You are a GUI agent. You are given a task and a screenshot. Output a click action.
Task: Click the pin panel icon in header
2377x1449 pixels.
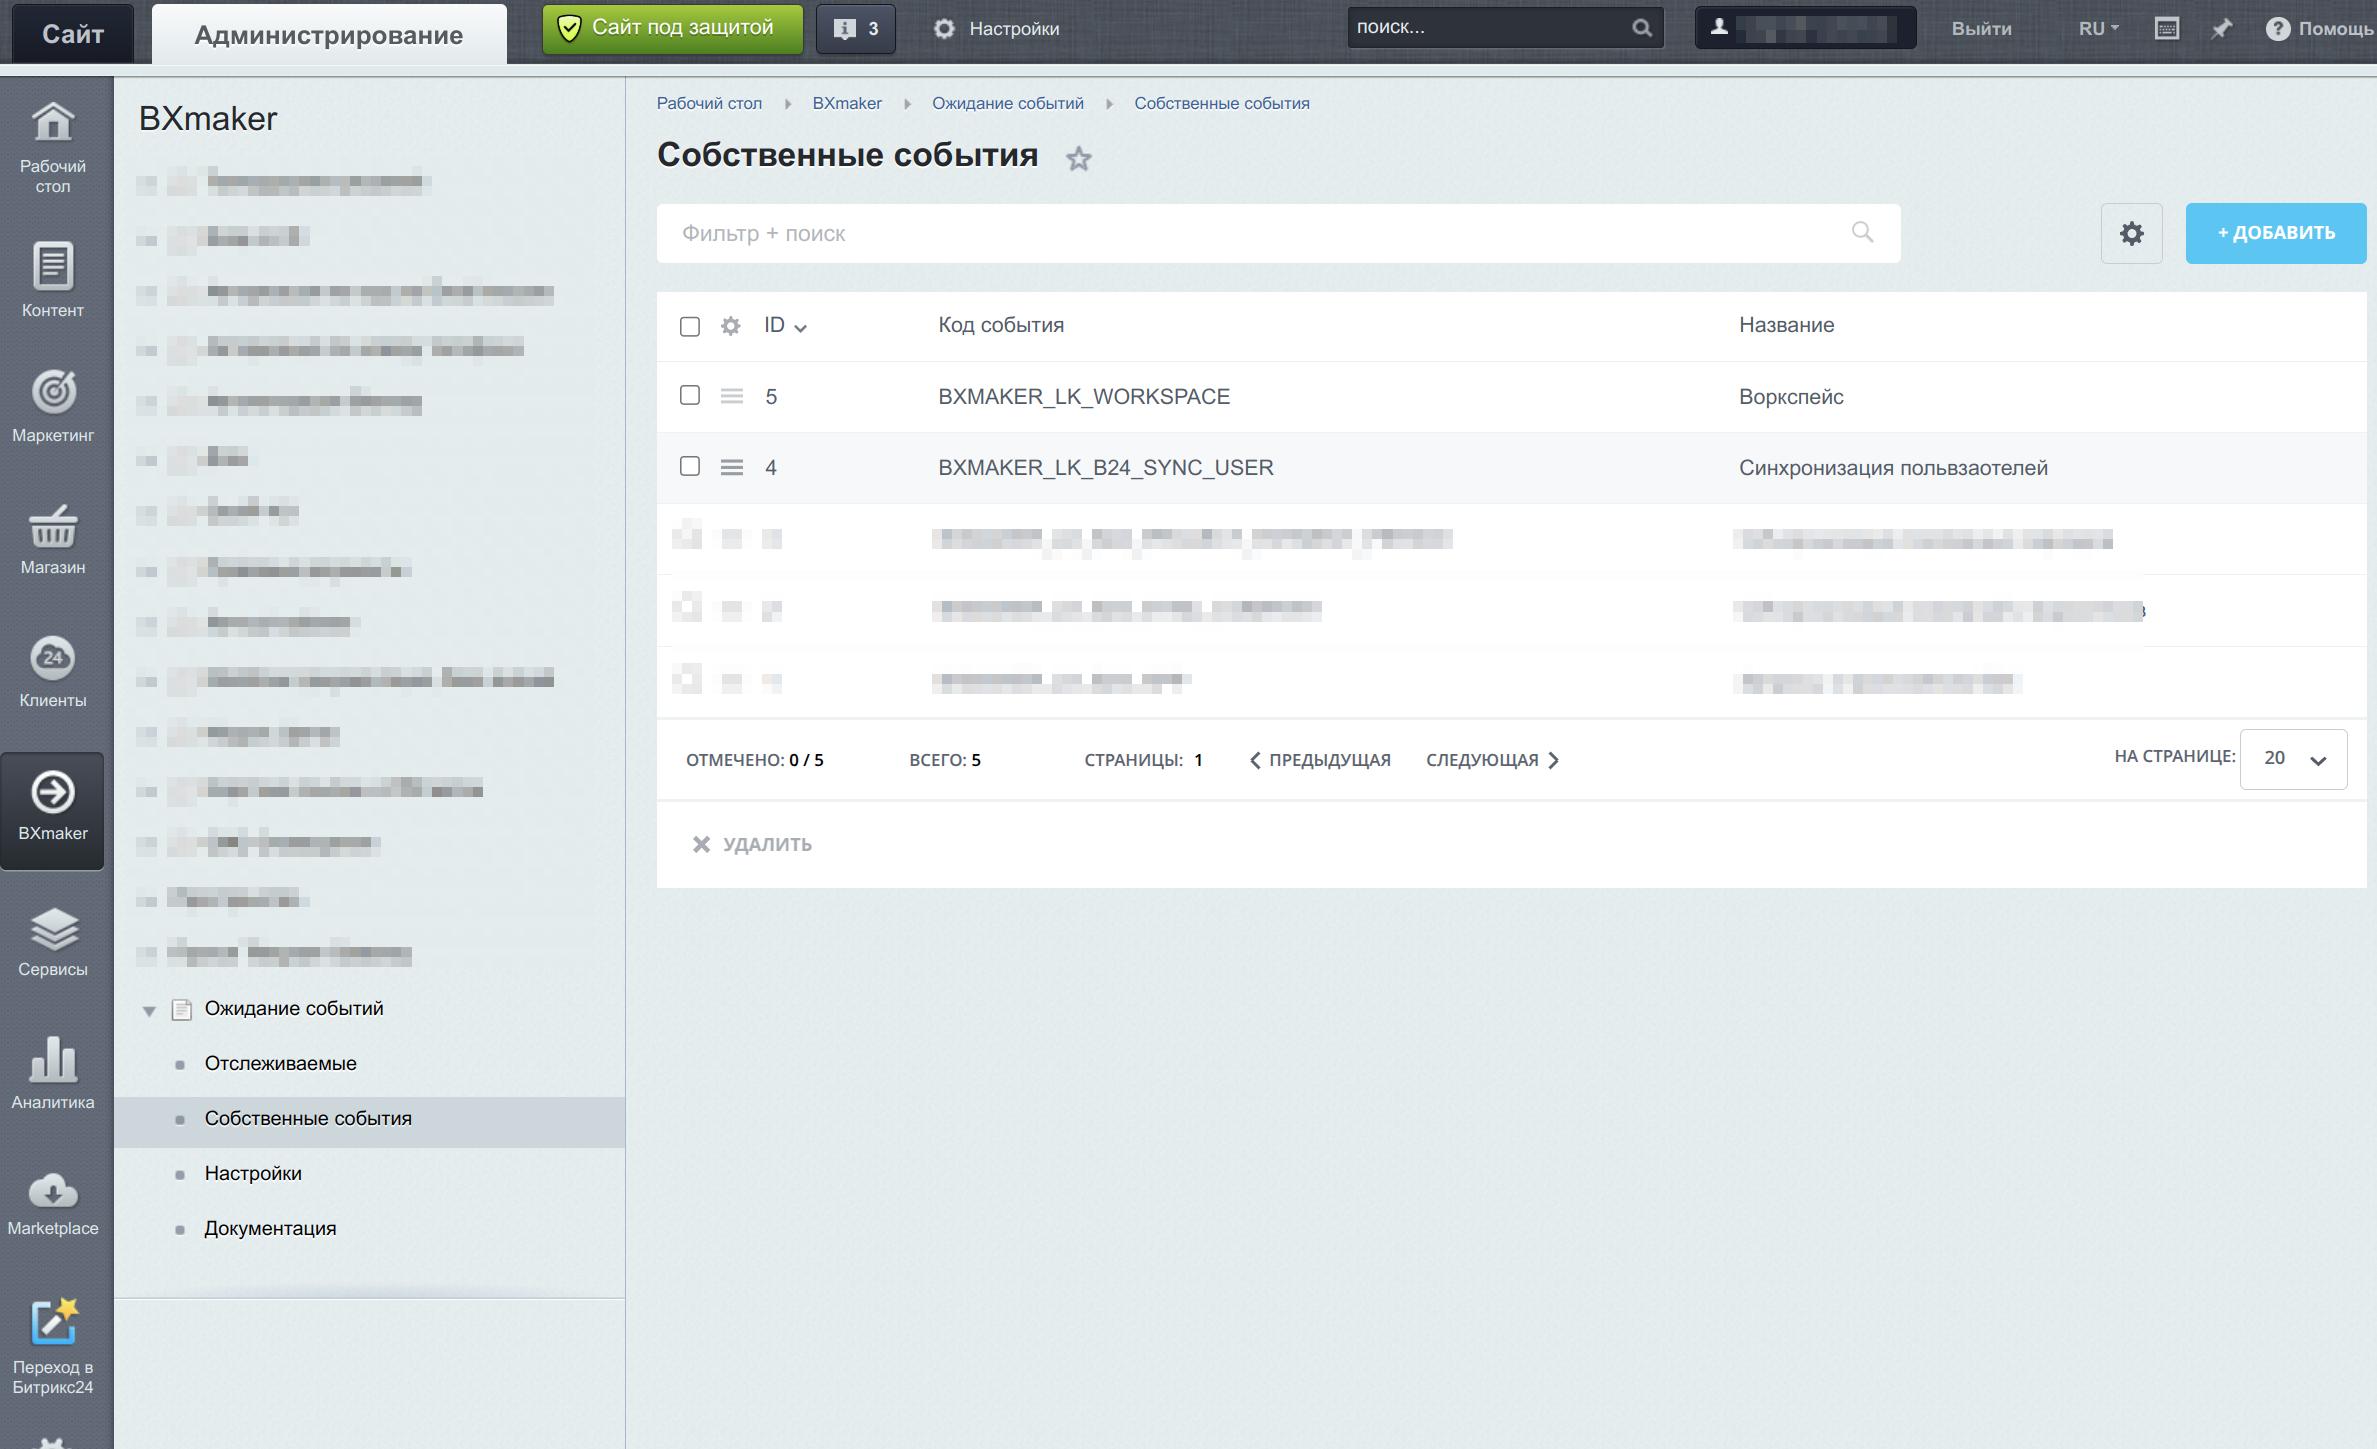(2221, 28)
